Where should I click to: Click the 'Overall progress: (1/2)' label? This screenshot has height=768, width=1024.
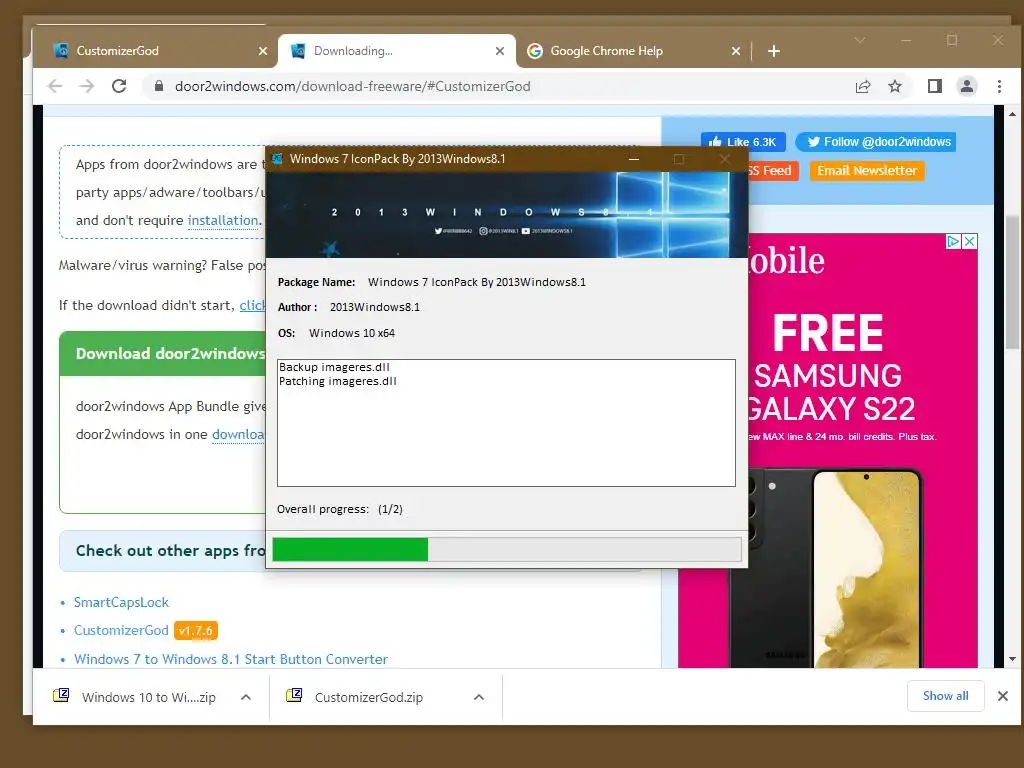340,509
